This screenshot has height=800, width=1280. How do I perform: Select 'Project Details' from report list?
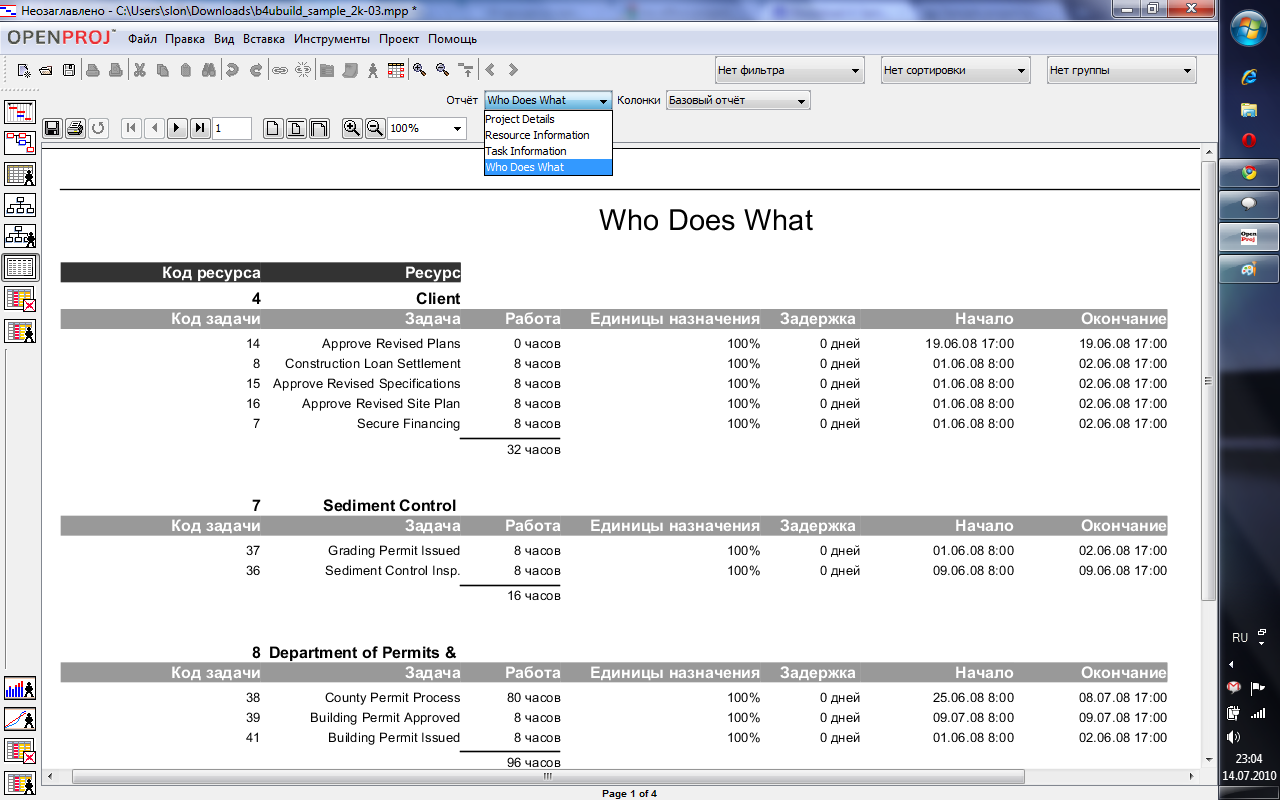click(x=548, y=119)
